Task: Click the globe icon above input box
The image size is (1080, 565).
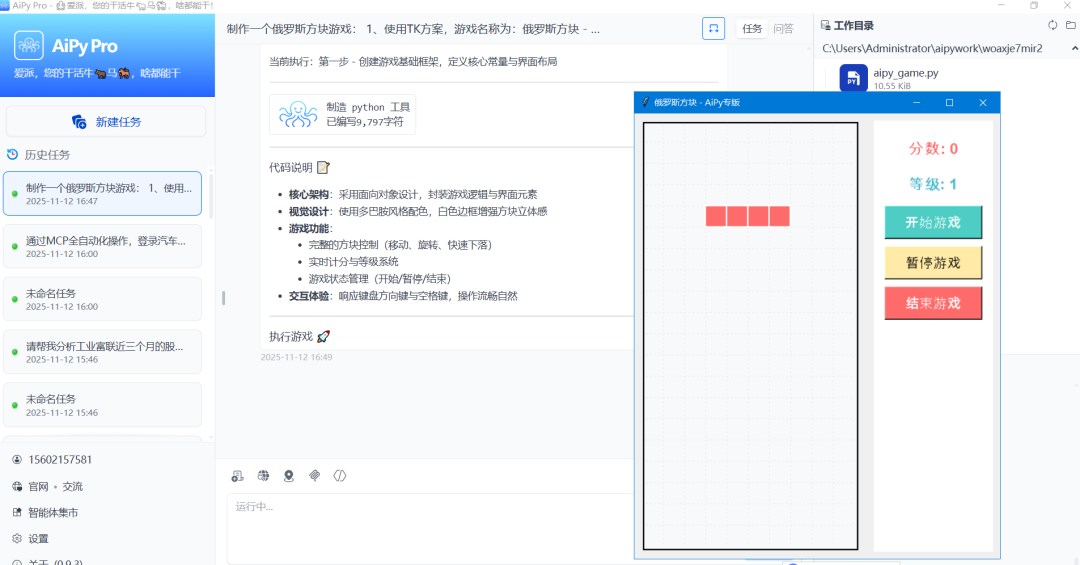Action: point(263,475)
